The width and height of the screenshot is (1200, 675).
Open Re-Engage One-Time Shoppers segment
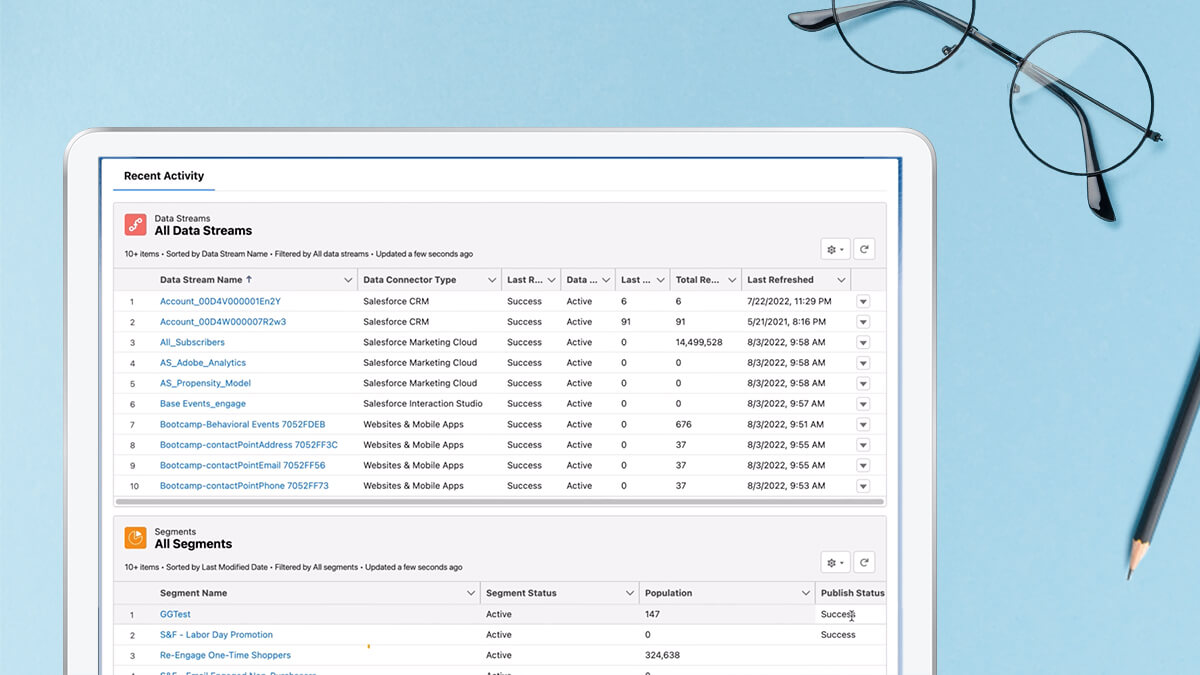coord(225,655)
